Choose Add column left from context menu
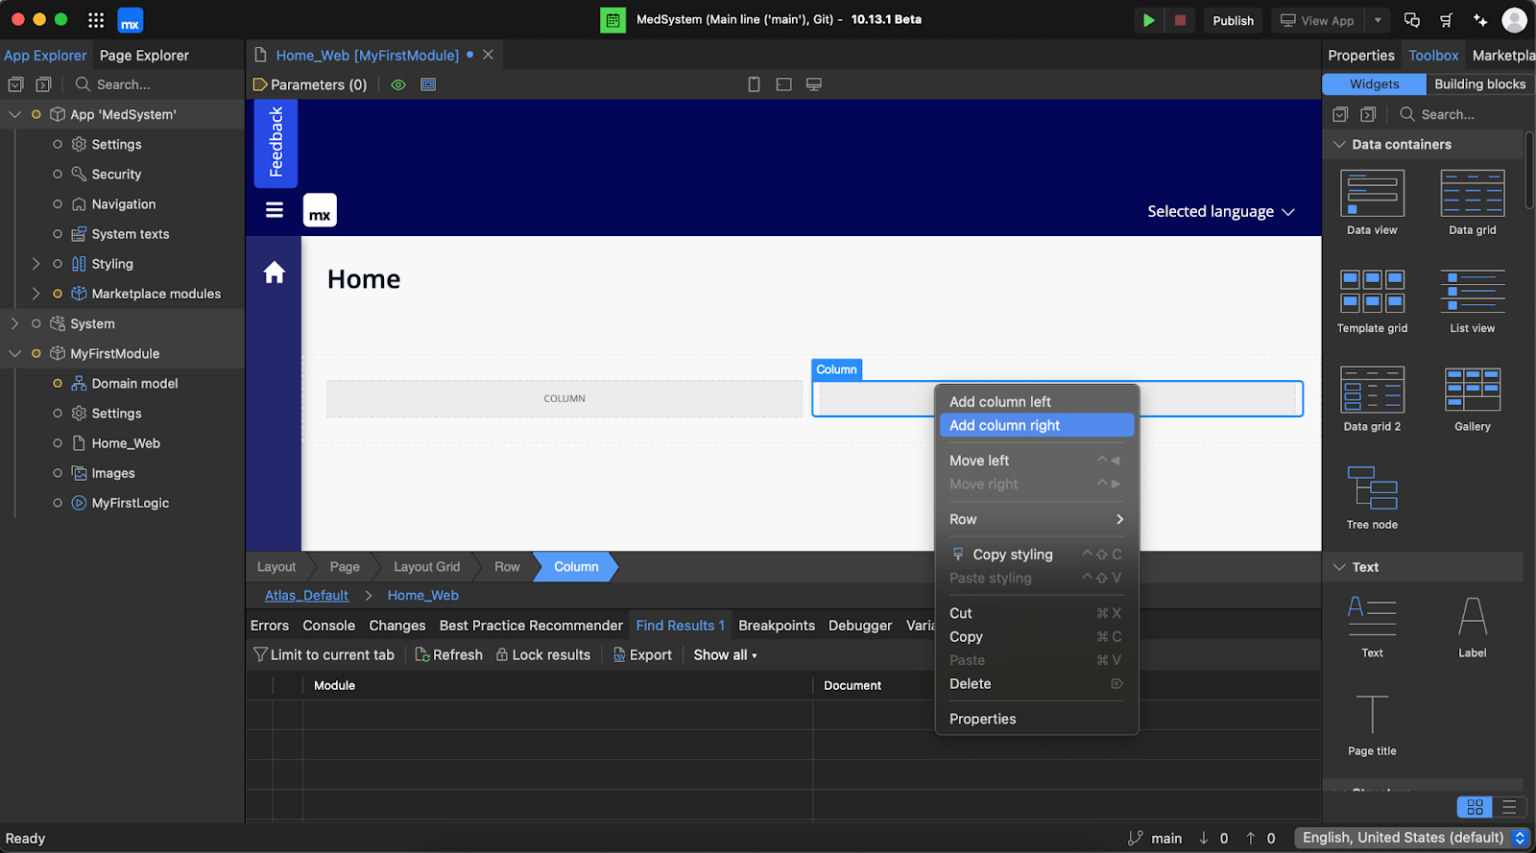Image resolution: width=1536 pixels, height=853 pixels. pyautogui.click(x=1000, y=401)
